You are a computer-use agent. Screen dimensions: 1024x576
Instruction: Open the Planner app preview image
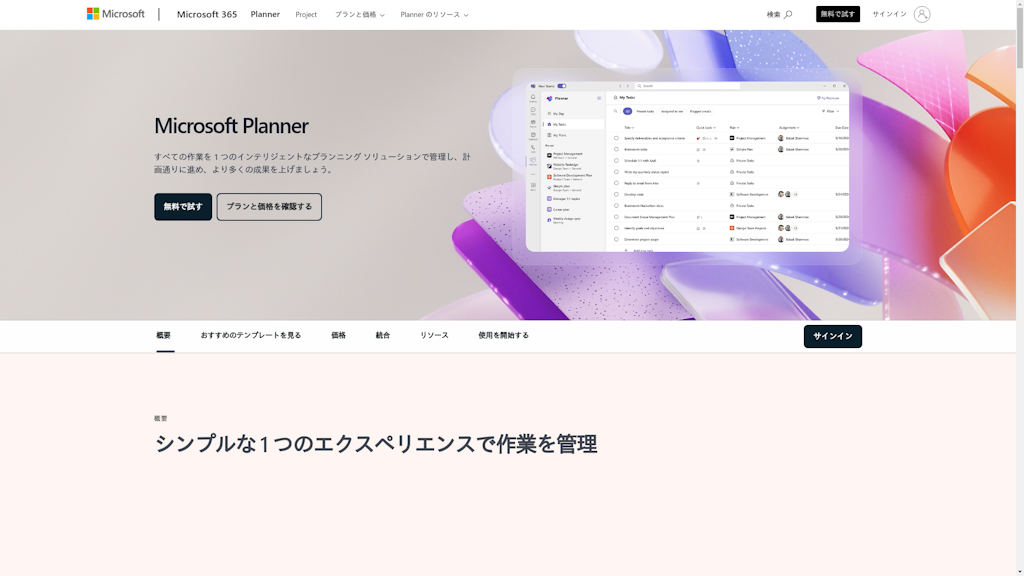click(687, 167)
